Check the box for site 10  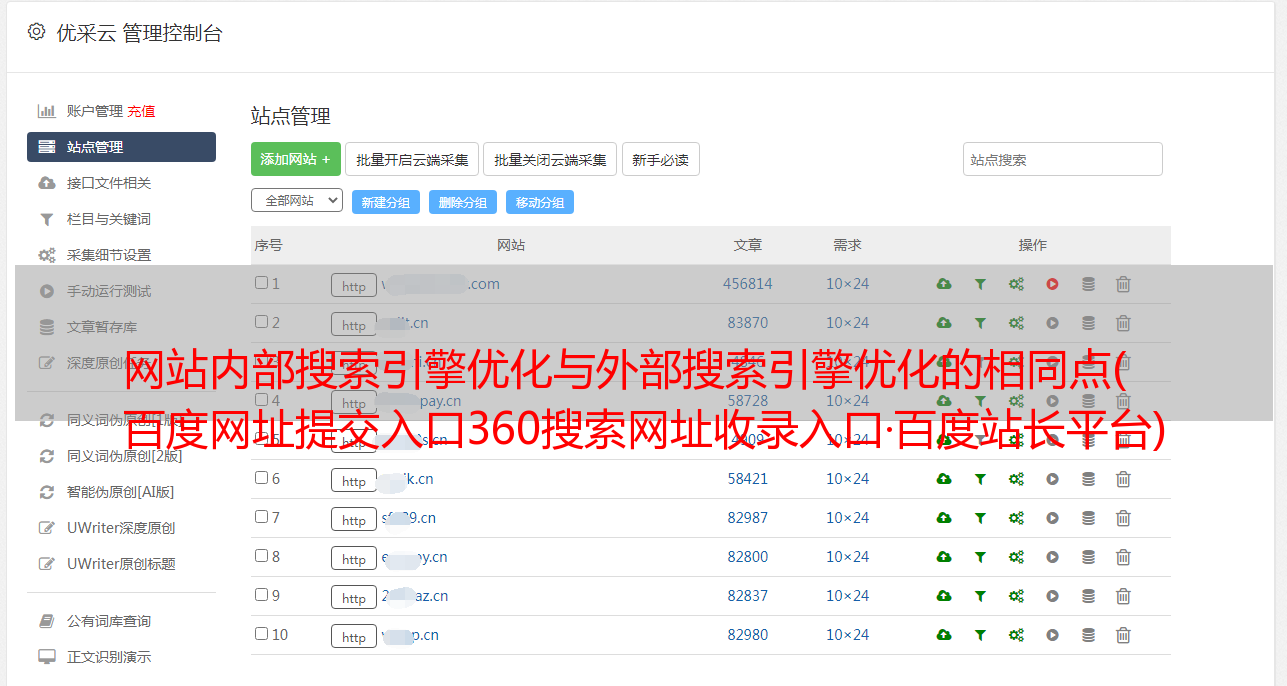261,634
